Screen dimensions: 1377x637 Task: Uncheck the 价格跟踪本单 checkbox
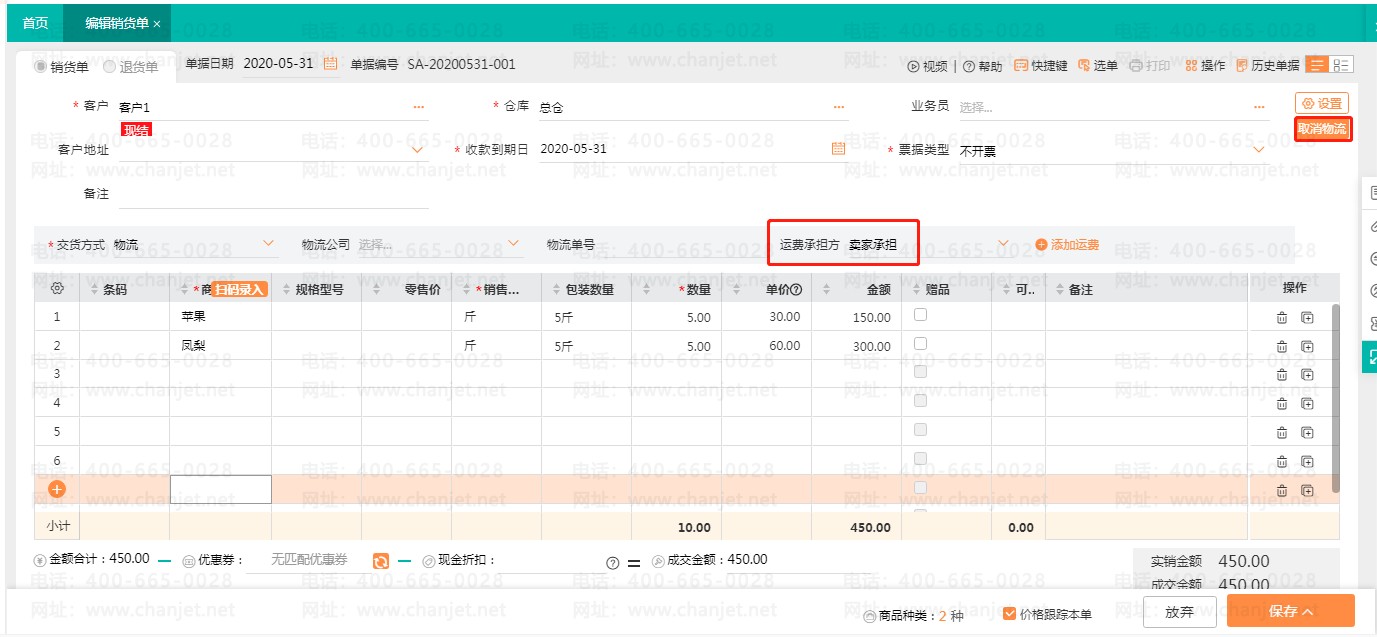(x=1009, y=613)
